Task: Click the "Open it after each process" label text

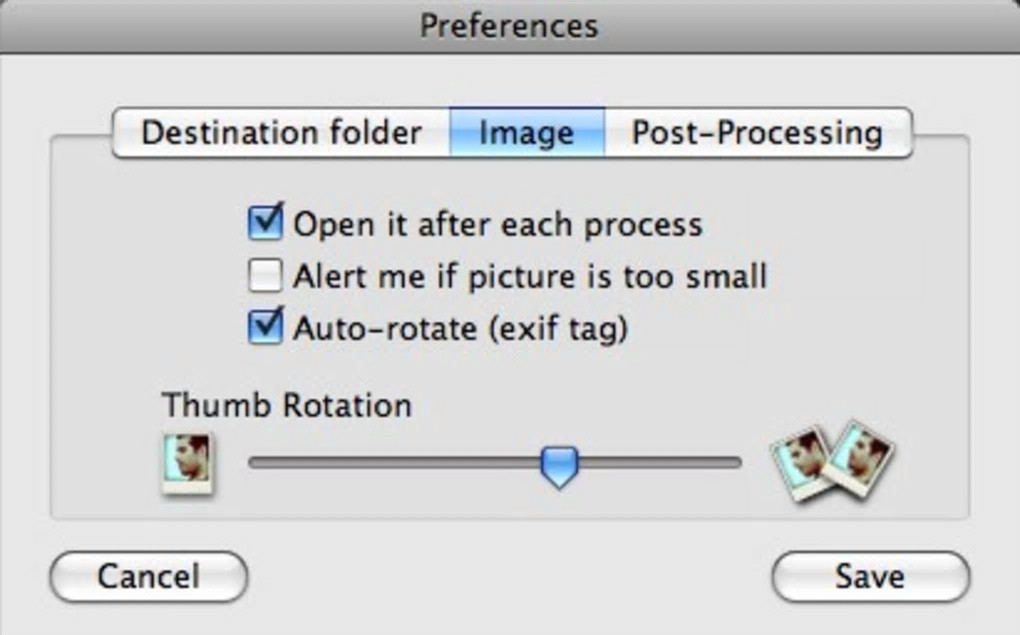Action: 497,224
